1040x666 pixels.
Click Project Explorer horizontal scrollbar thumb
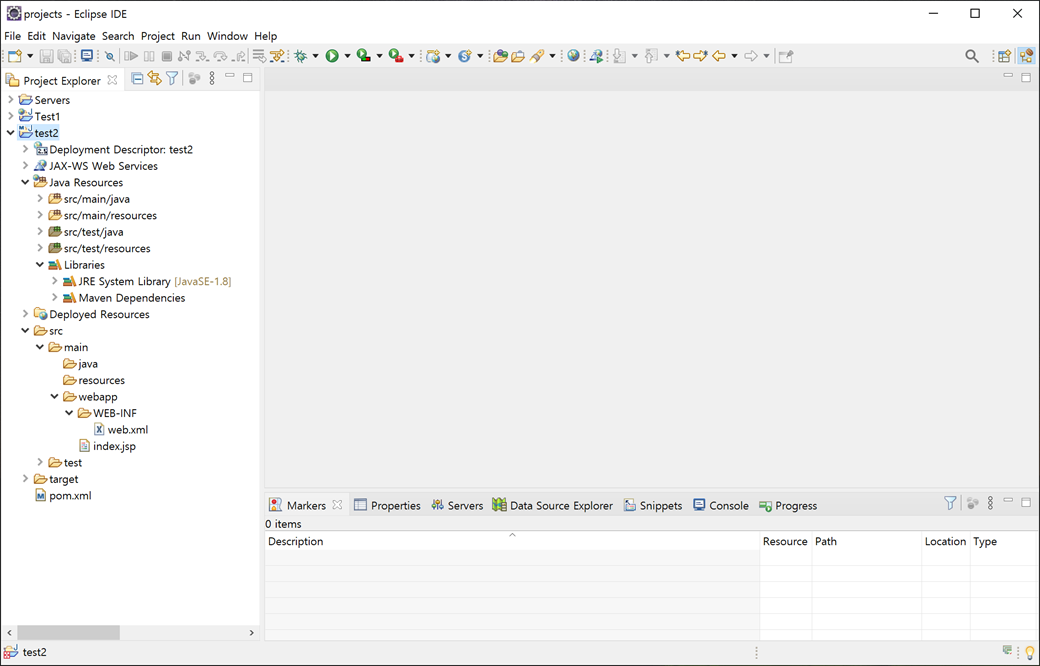(x=68, y=633)
